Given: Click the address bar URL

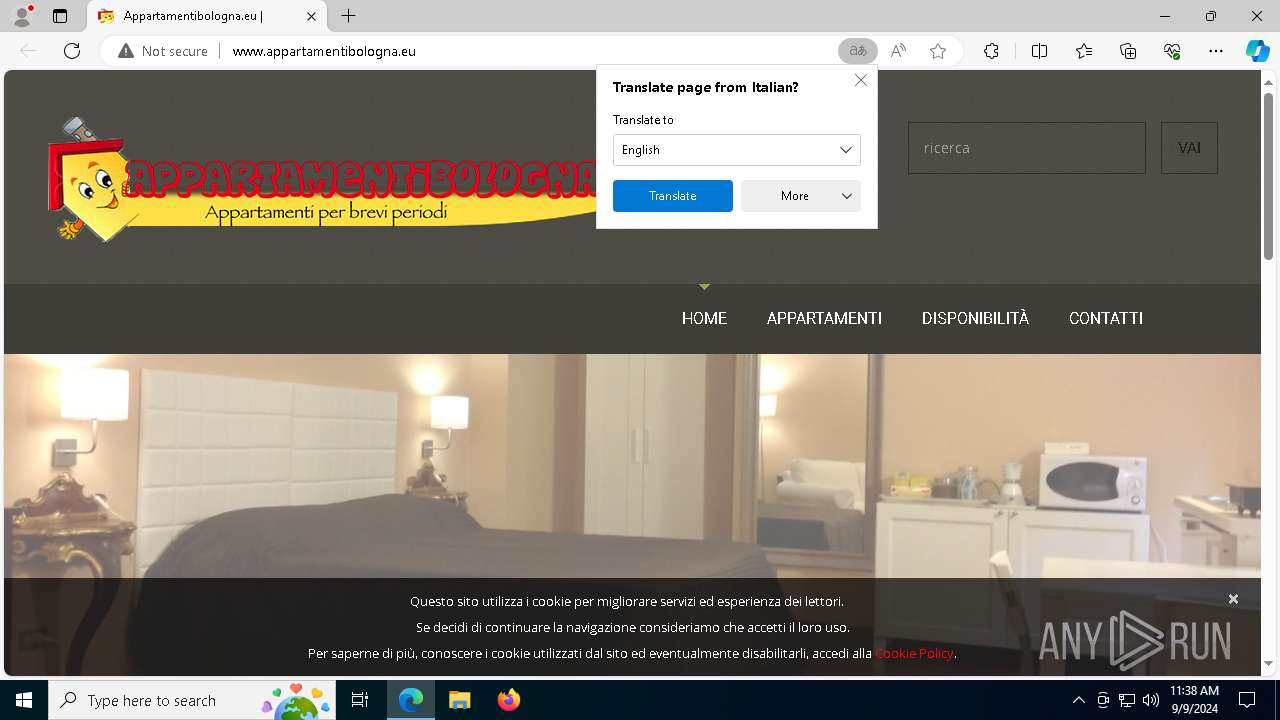Looking at the screenshot, I should tap(324, 51).
